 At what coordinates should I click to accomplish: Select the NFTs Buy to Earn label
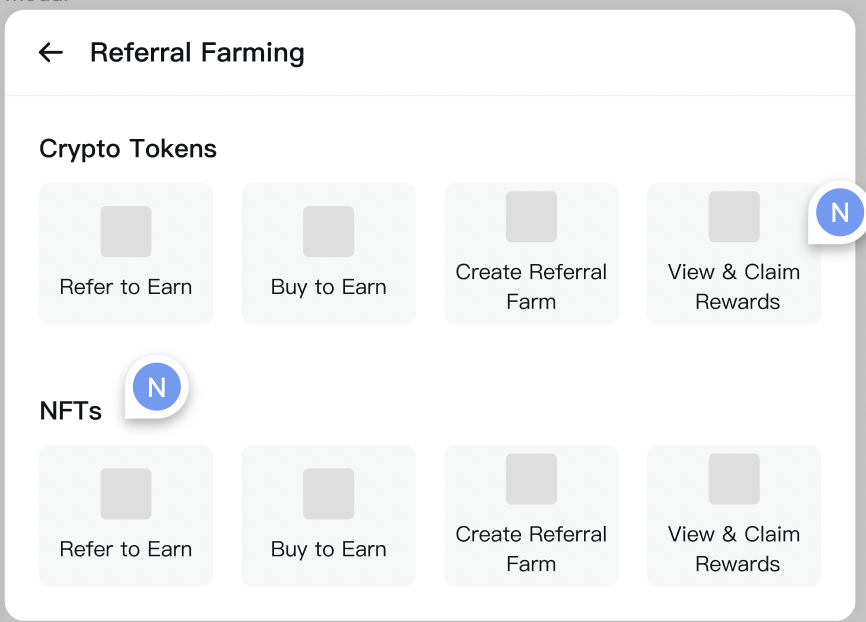329,549
